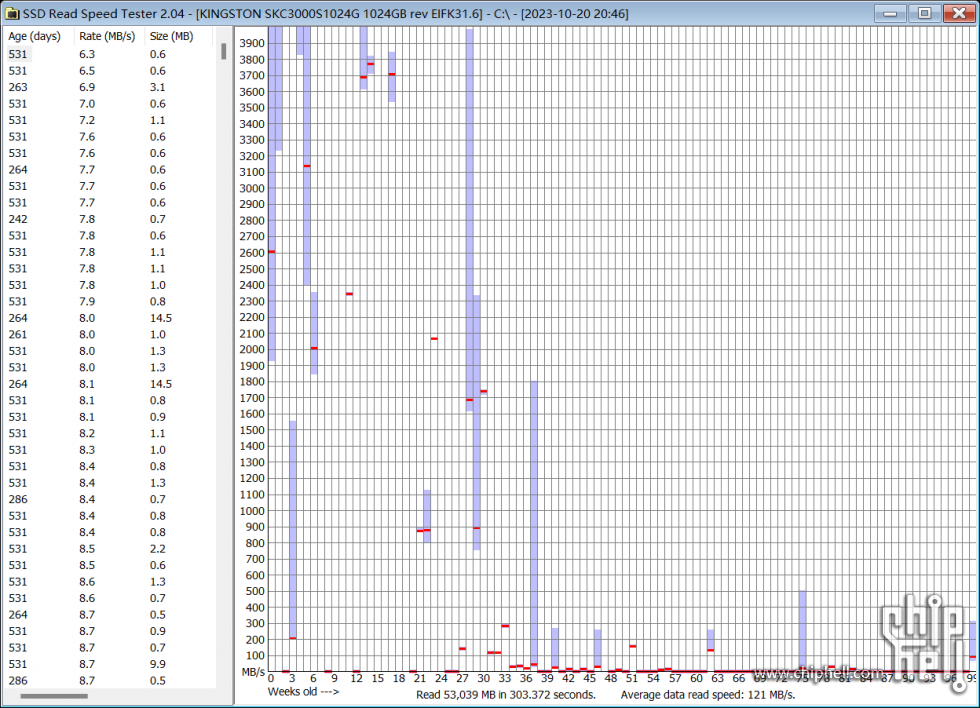Click the 'Weeks old --->' axis label
Screen dimensions: 980x708
(303, 692)
